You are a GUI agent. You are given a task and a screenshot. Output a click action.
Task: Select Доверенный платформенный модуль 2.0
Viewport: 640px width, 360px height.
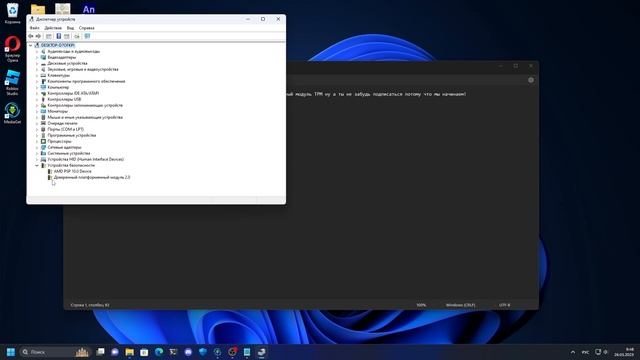[x=92, y=178]
